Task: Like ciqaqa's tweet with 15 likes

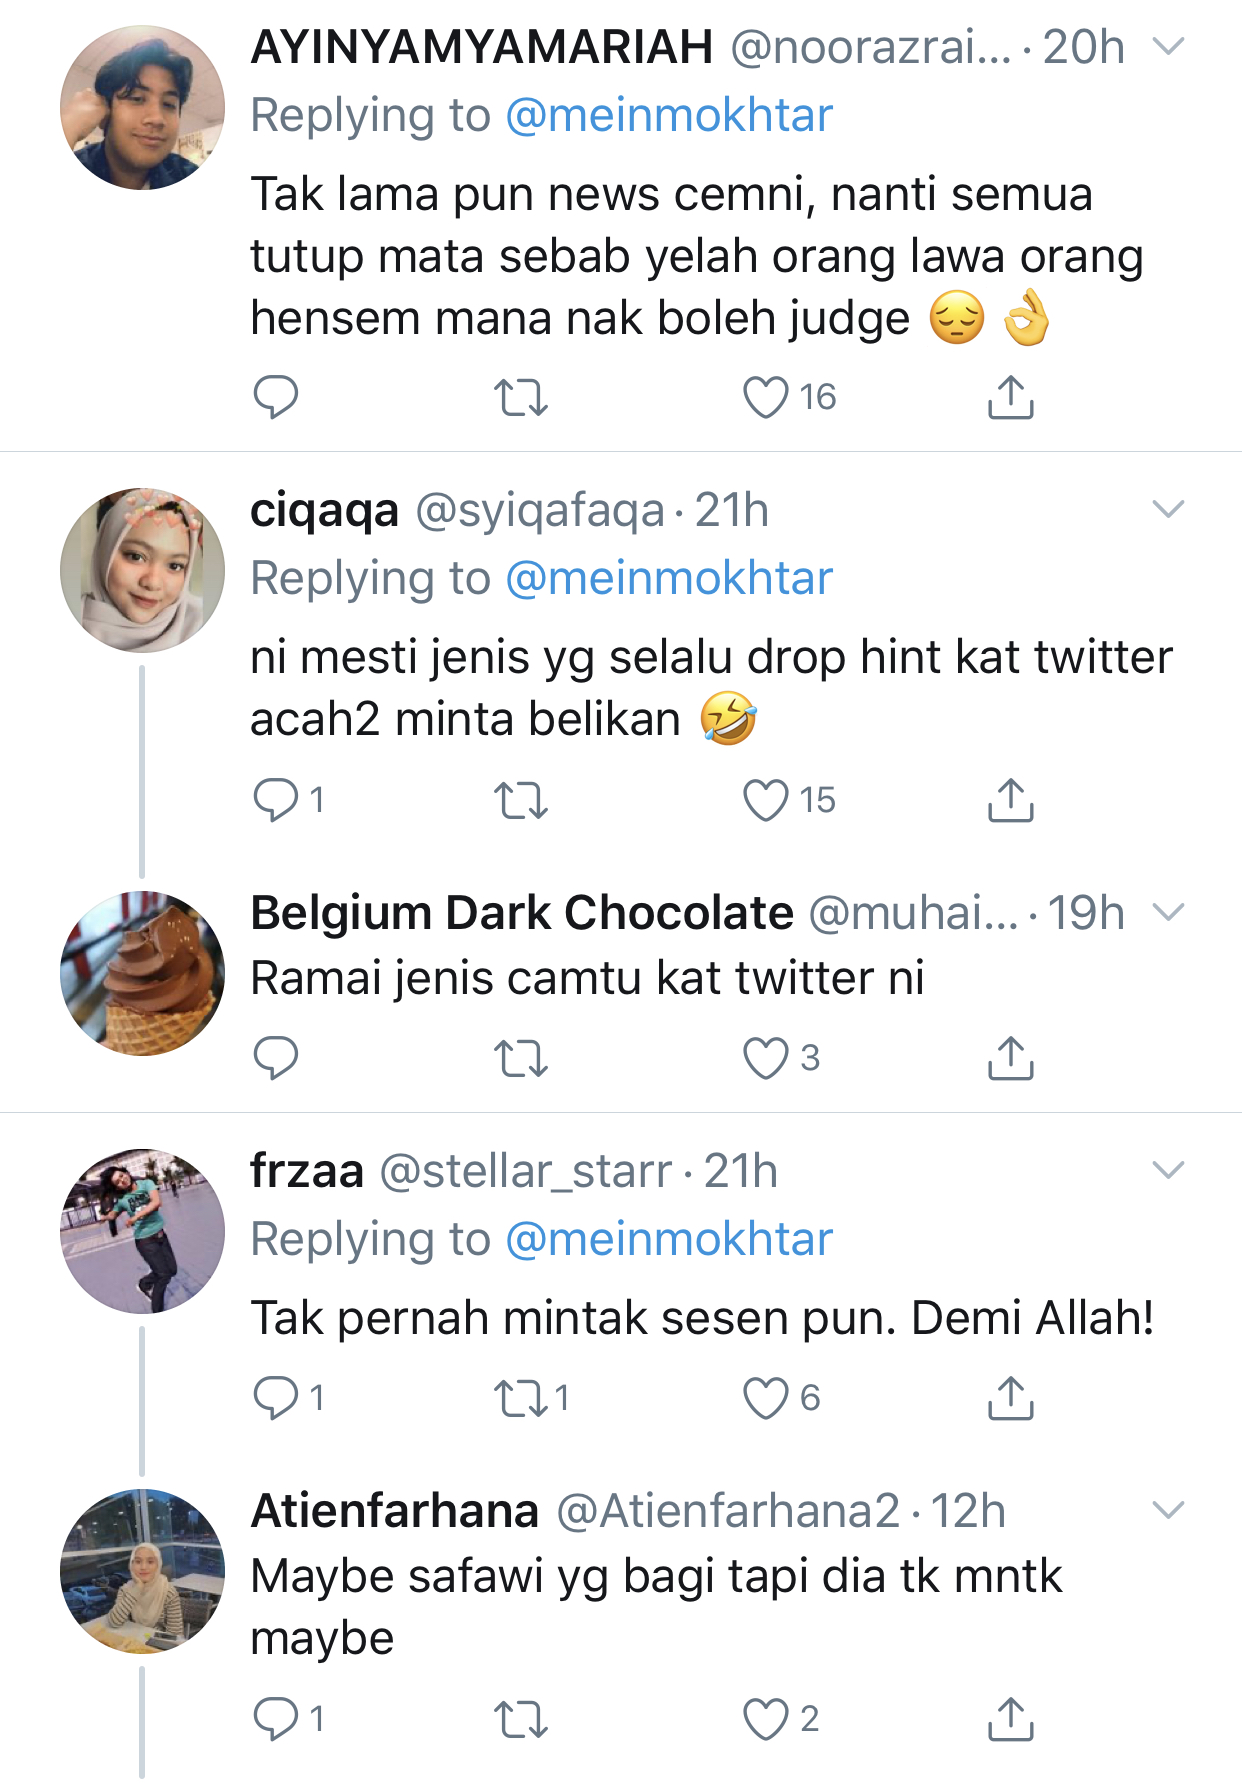Action: [x=766, y=800]
